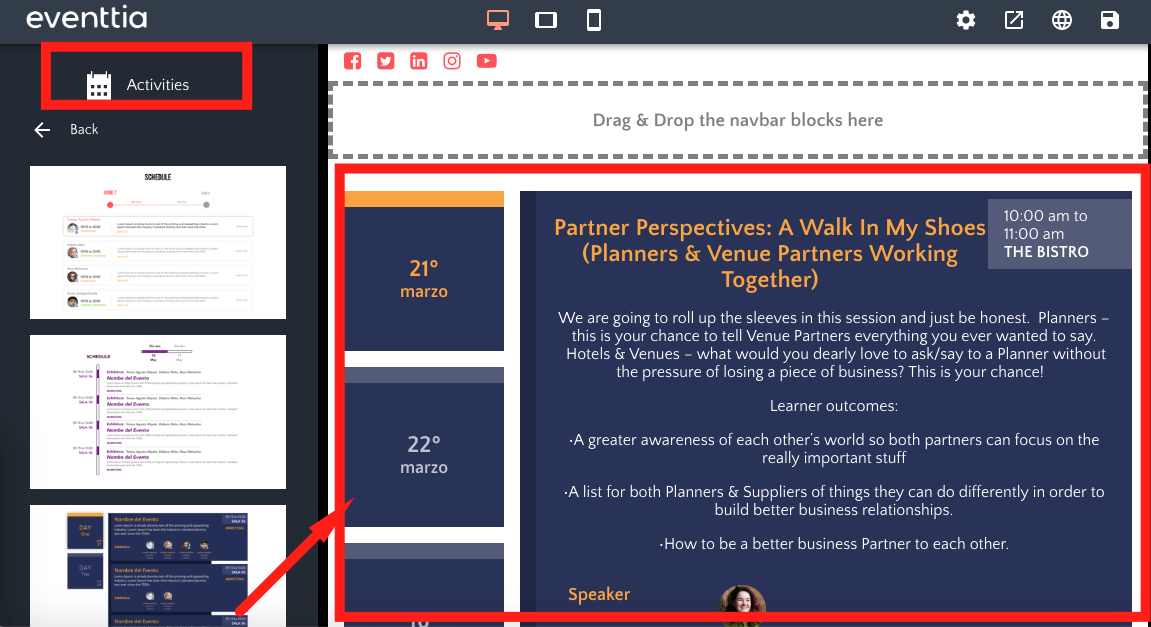Screen dimensions: 1151x627
Task: Click the eventtia logo
Action: point(86,19)
